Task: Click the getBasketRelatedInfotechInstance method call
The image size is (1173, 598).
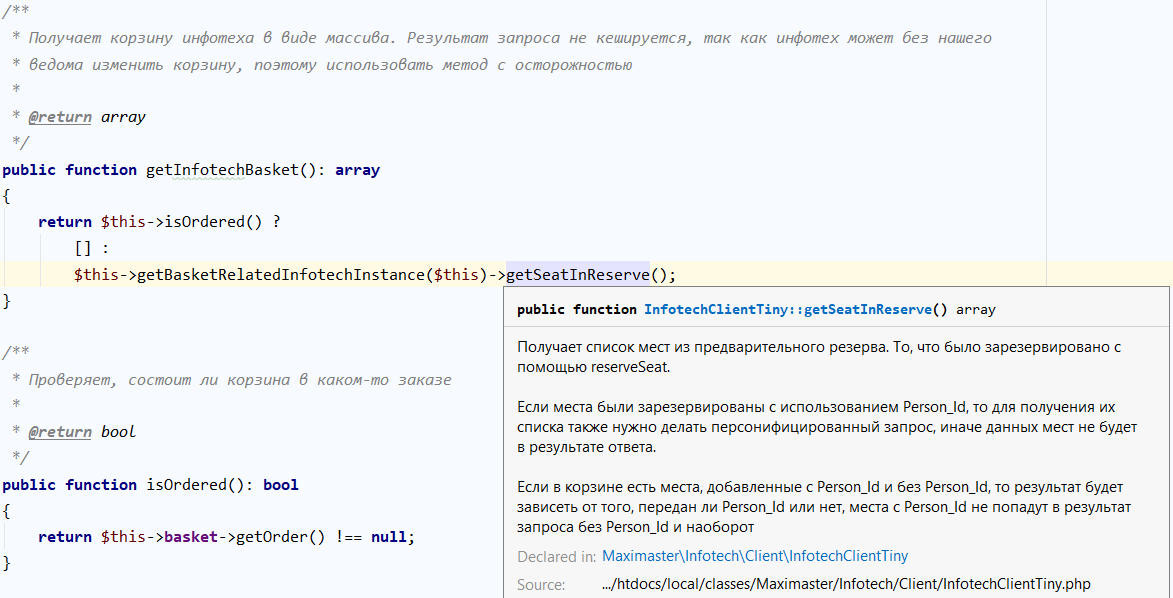Action: [281, 275]
